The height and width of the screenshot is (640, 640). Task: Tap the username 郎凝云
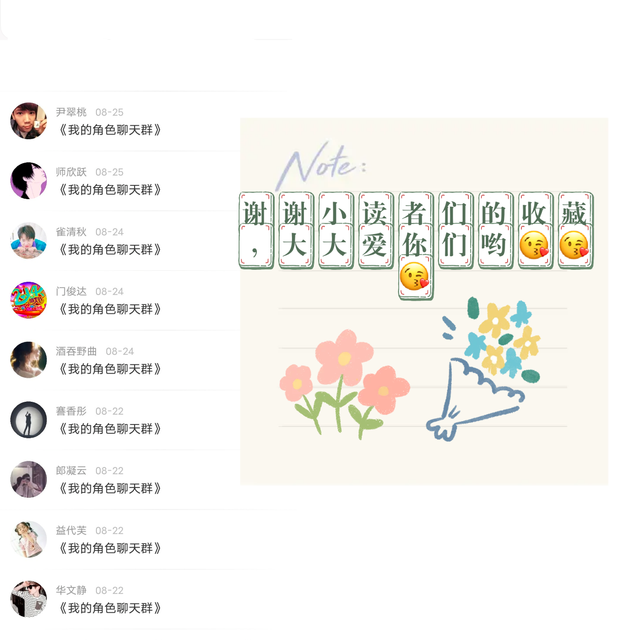pos(71,471)
